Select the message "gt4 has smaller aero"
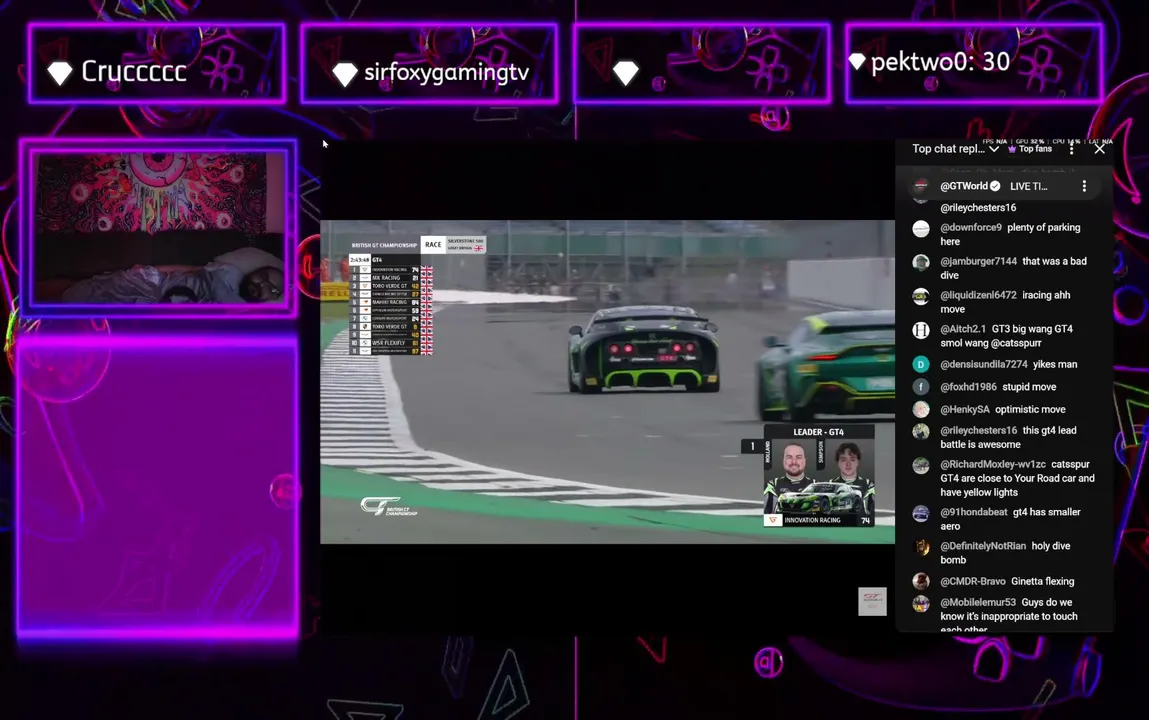Viewport: 1149px width, 720px height. coord(1011,519)
